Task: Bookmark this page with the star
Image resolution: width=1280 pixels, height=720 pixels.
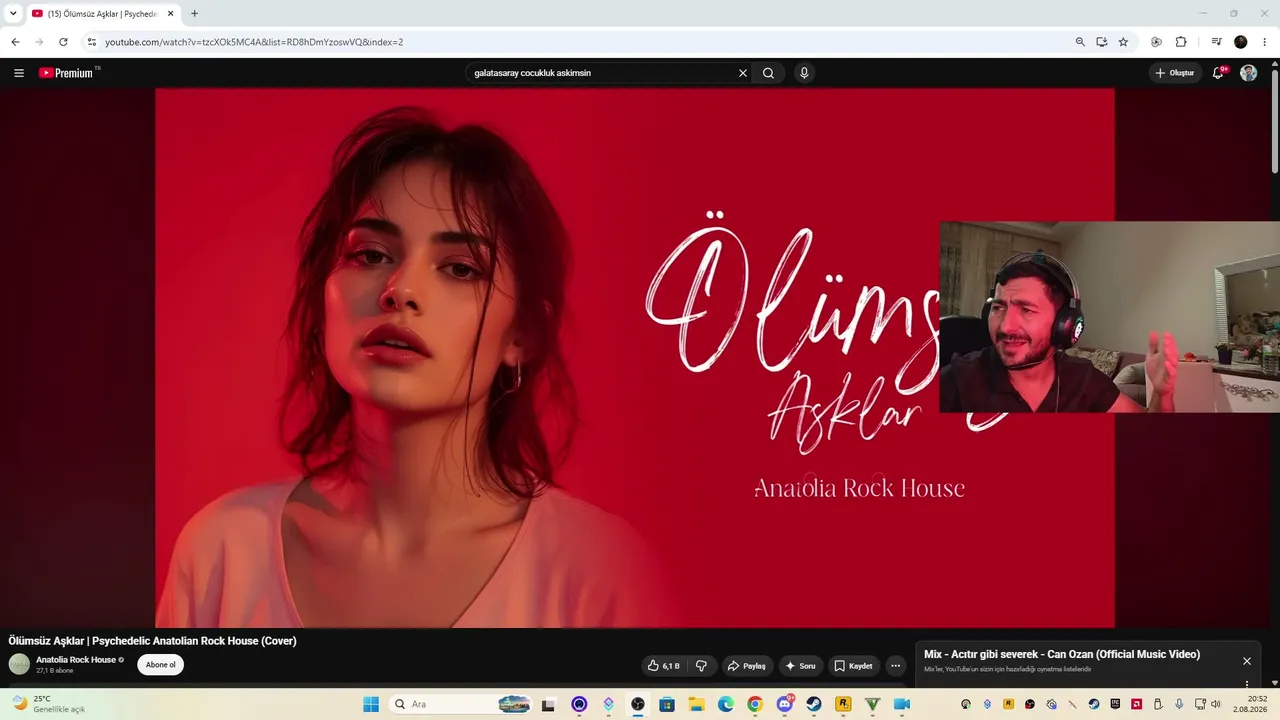Action: [x=1123, y=42]
